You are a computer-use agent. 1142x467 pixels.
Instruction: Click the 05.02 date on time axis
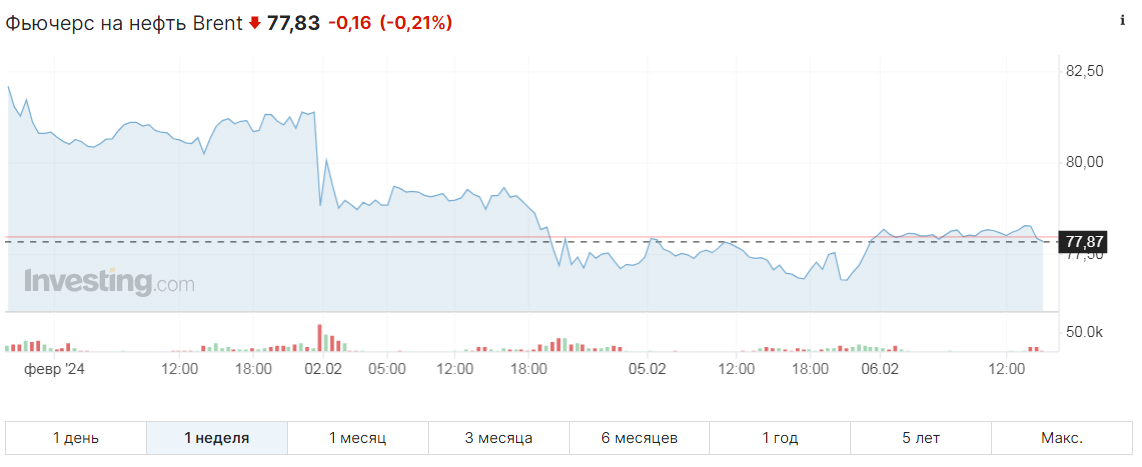pos(647,369)
